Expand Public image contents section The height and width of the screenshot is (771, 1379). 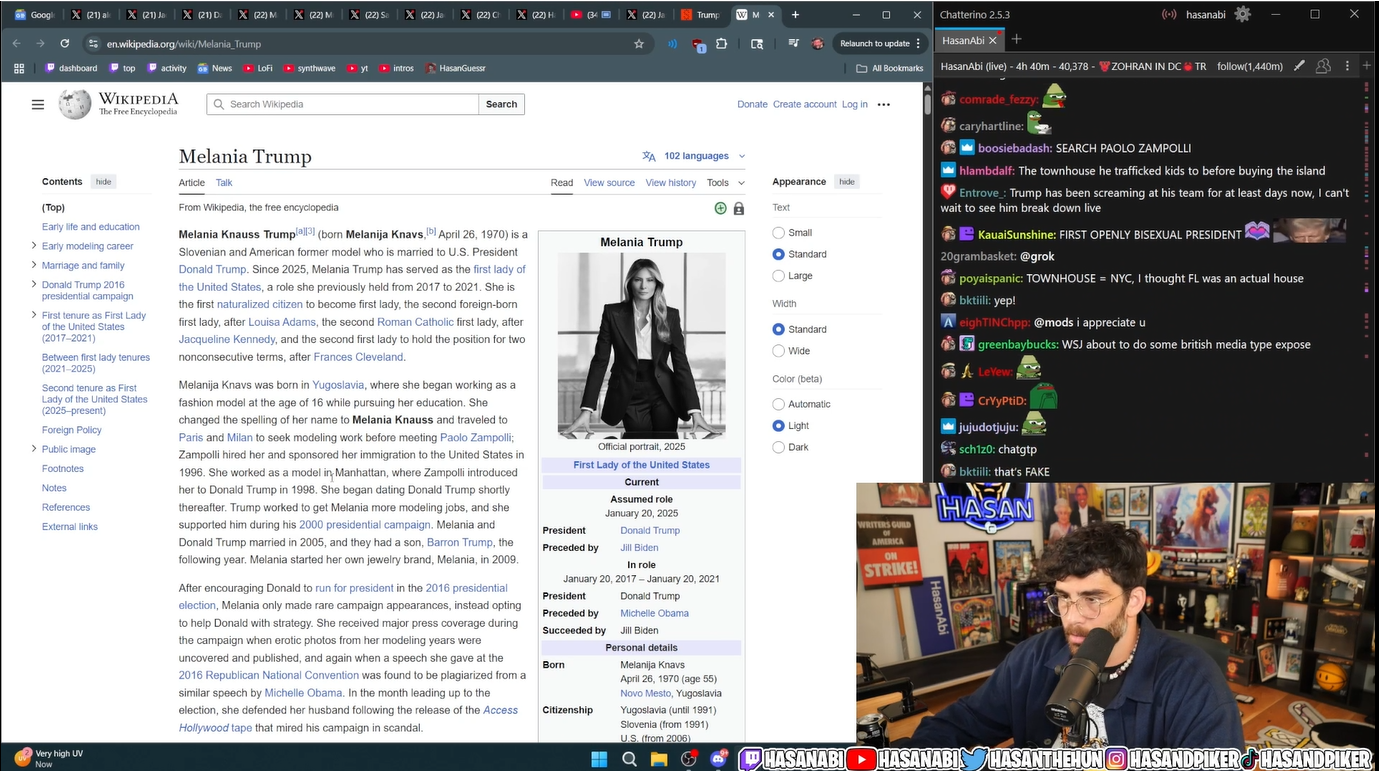point(34,449)
